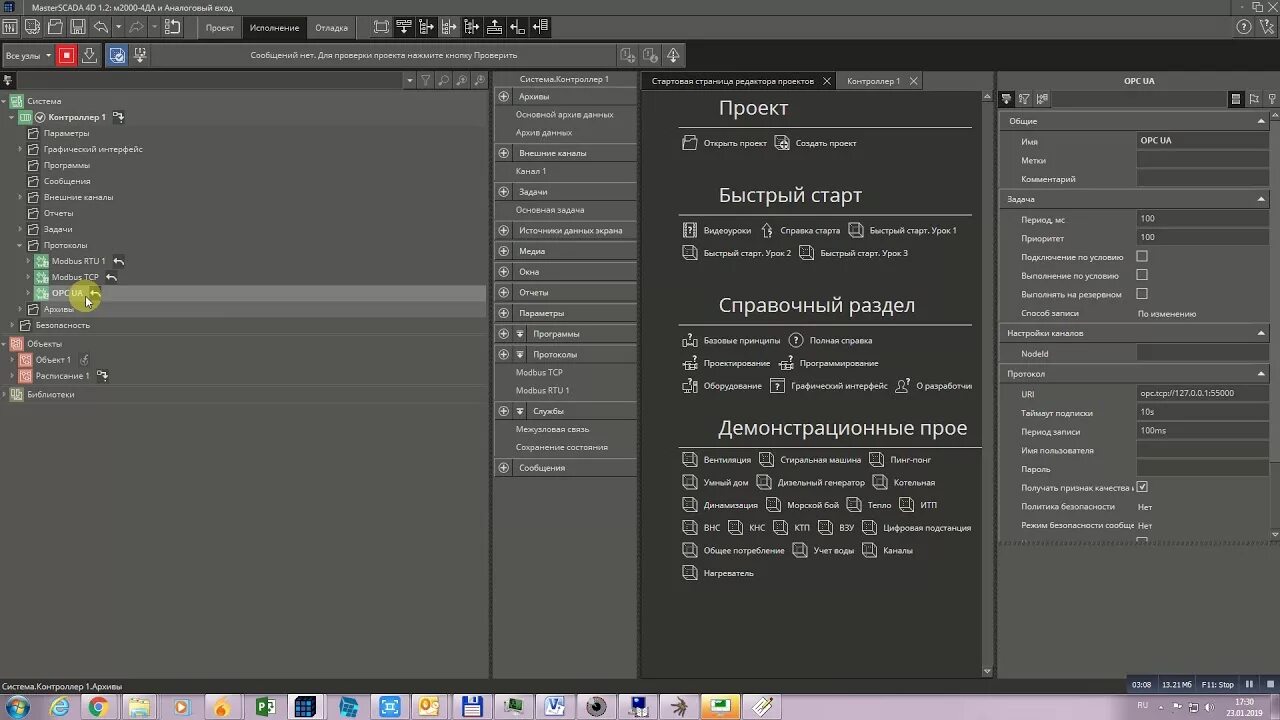Image resolution: width=1280 pixels, height=720 pixels.
Task: Collapse the Протокол properties section
Action: tap(1261, 374)
